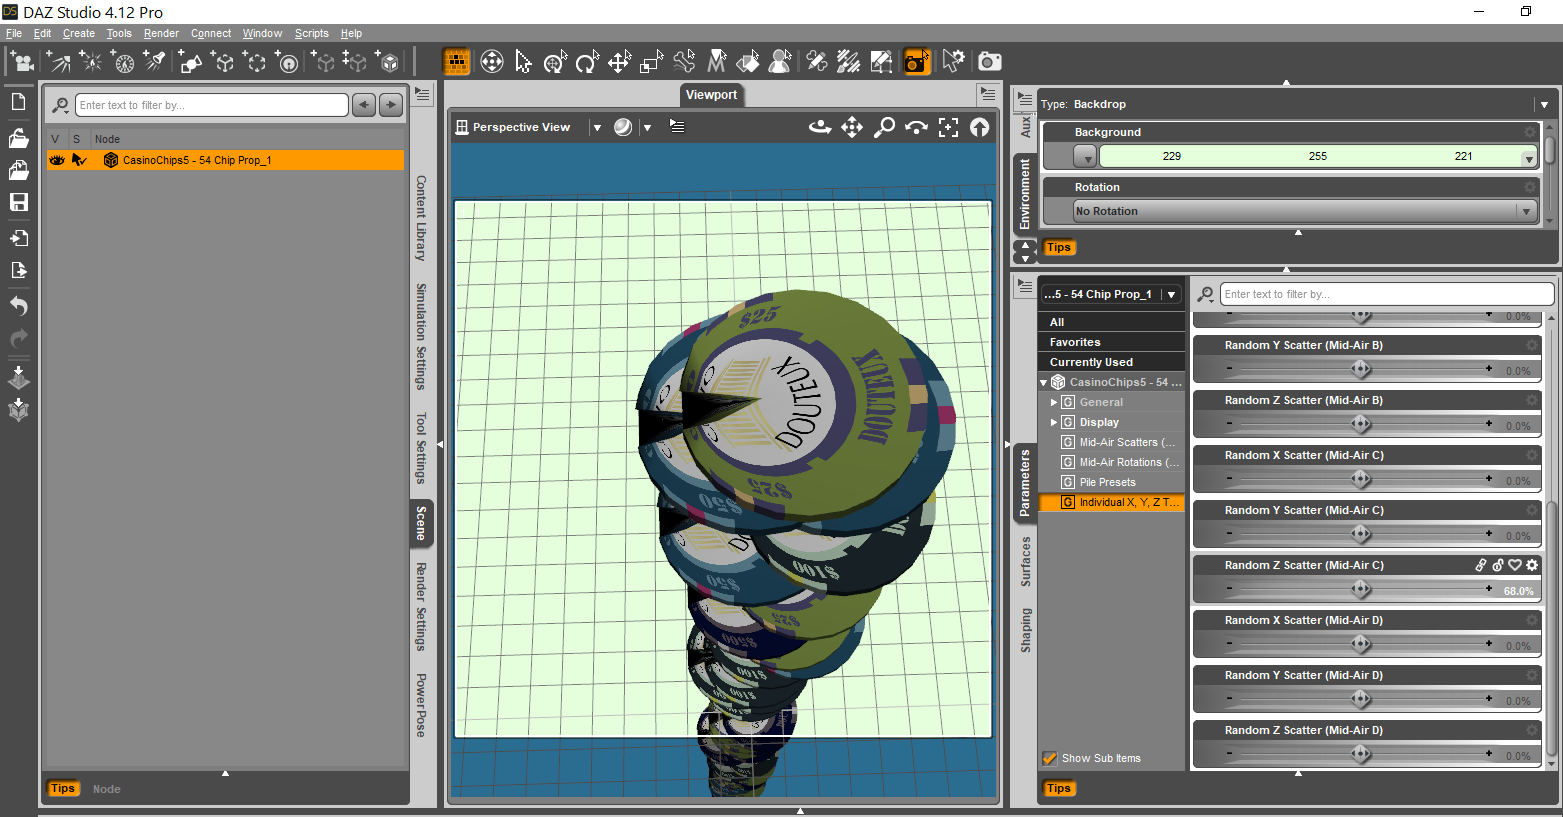Click the Scene pane filter text field
The height and width of the screenshot is (817, 1563).
point(212,105)
